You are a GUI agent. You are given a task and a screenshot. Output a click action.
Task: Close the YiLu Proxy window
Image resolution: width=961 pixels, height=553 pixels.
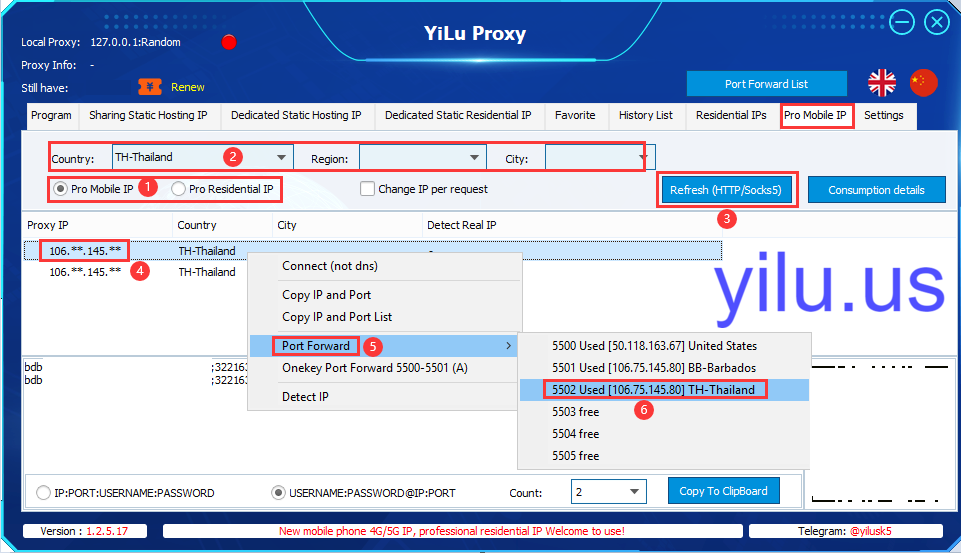pos(937,23)
